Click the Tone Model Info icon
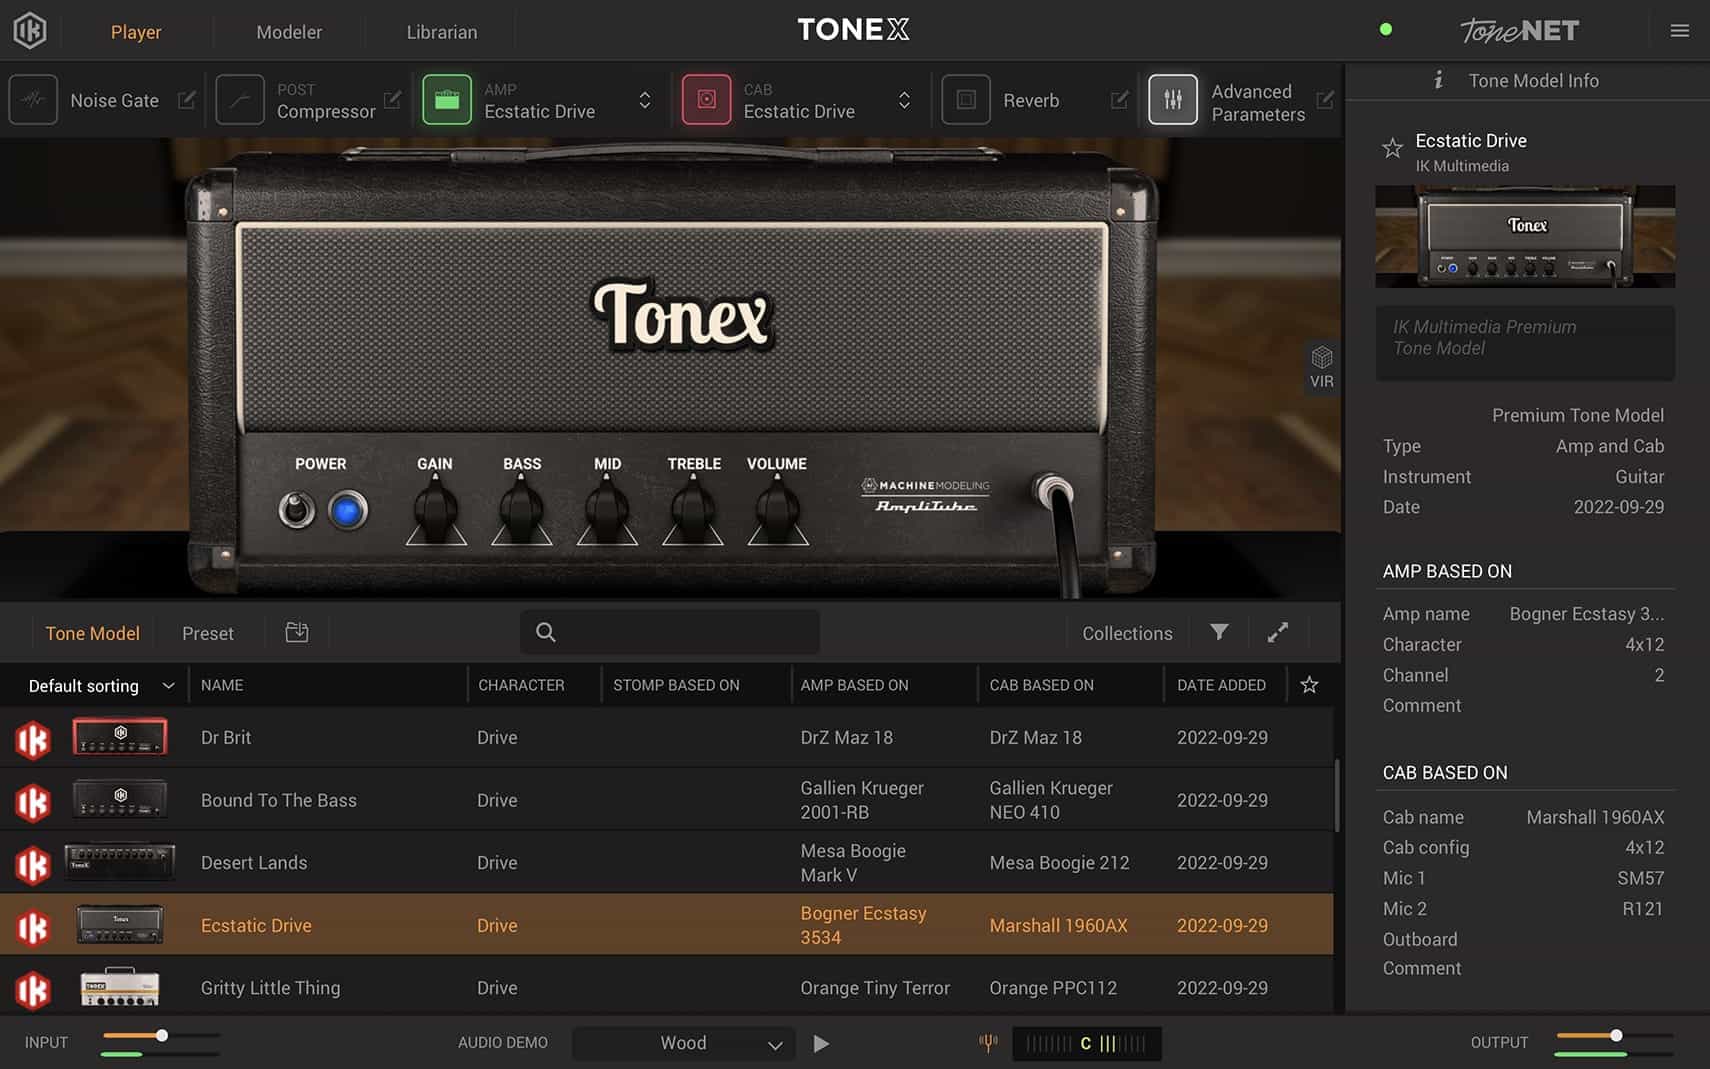 click(x=1438, y=80)
